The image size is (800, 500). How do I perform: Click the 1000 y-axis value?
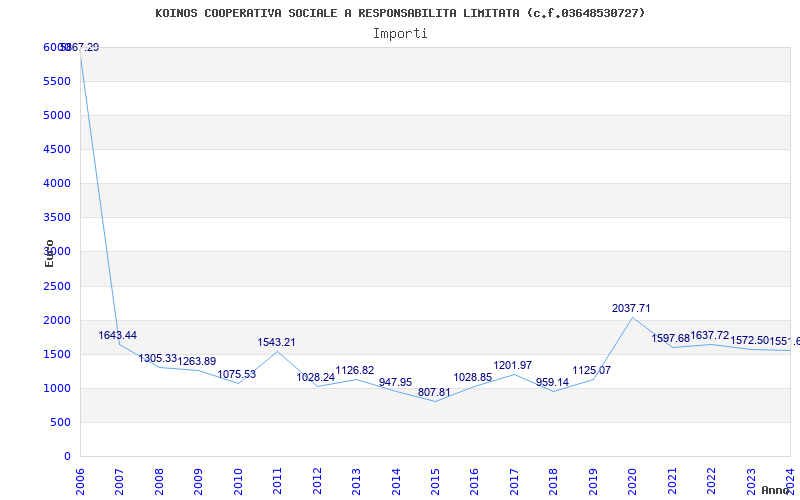point(57,388)
